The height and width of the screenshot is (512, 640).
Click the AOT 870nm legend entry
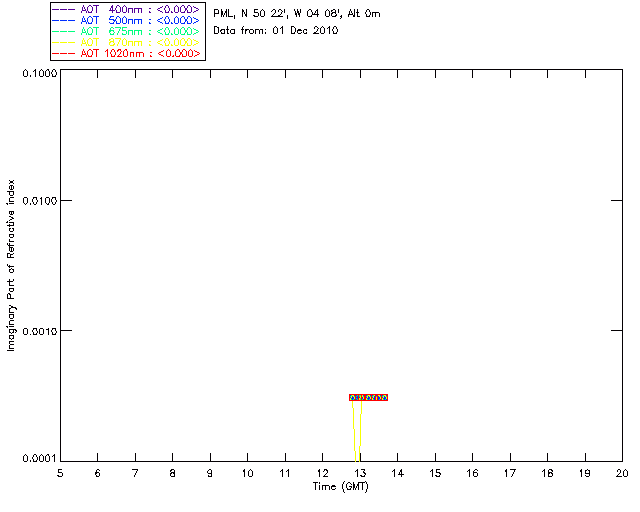click(x=126, y=42)
